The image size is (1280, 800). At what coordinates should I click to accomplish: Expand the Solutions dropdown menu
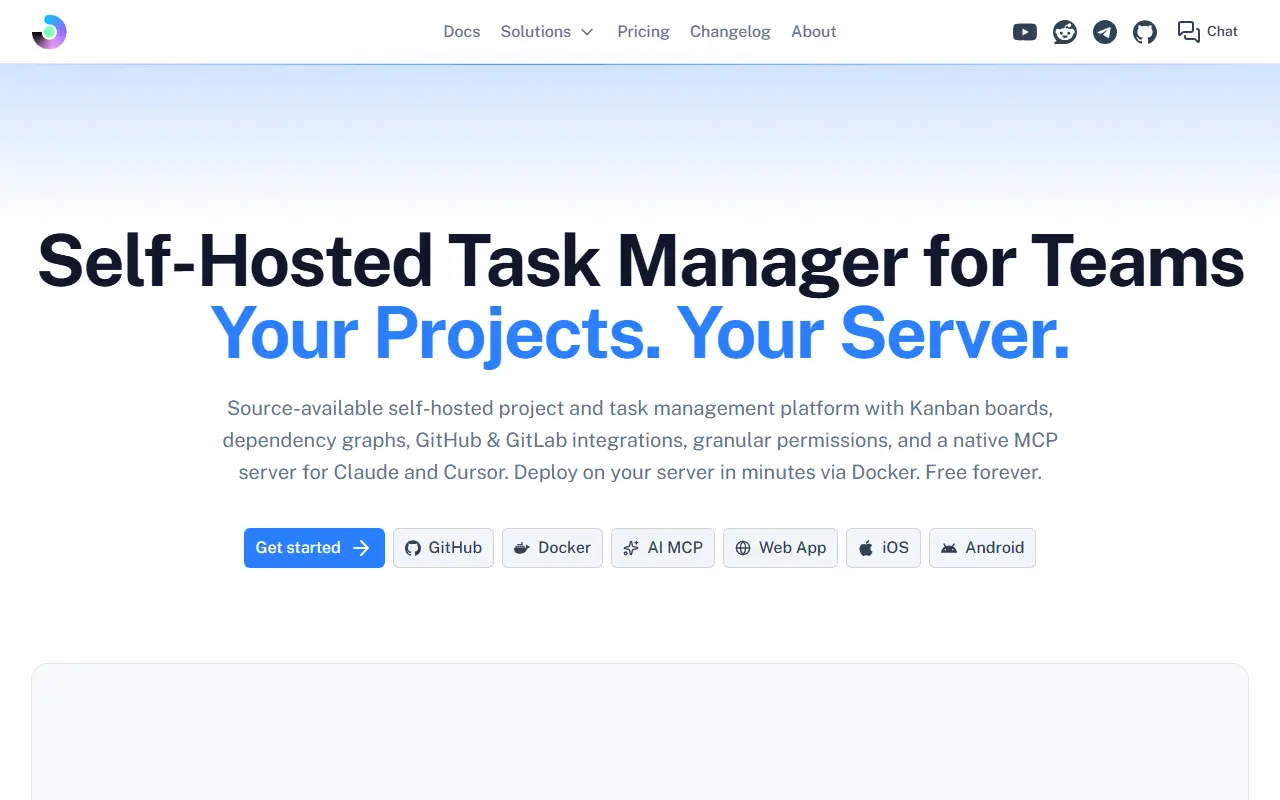point(548,32)
